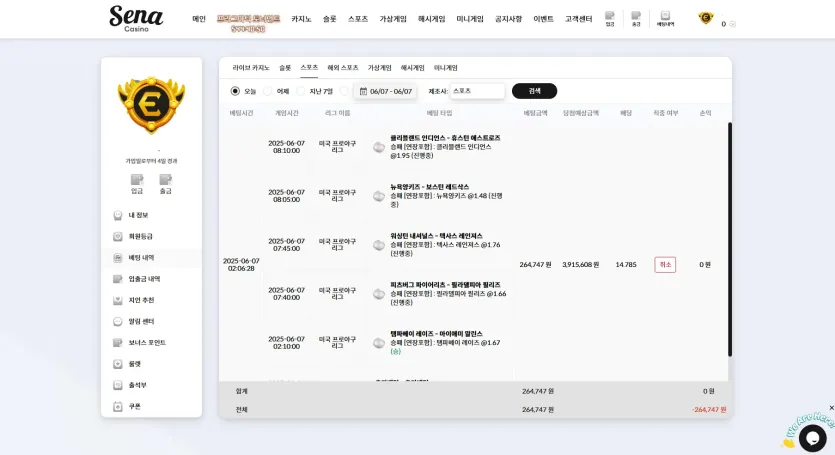Open 룰렛 in the sidebar
Image resolution: width=835 pixels, height=455 pixels.
point(151,364)
